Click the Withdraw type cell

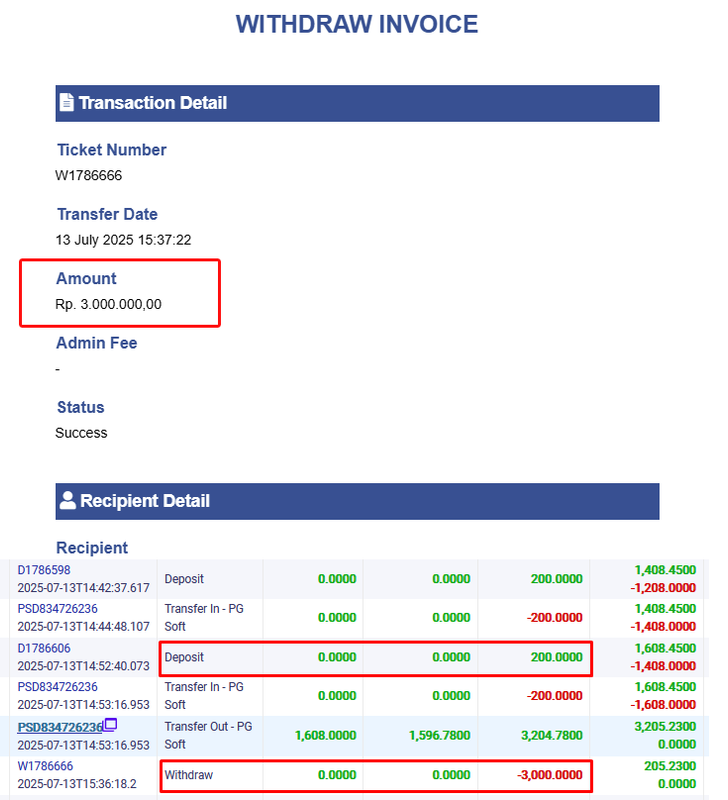pyautogui.click(x=189, y=775)
